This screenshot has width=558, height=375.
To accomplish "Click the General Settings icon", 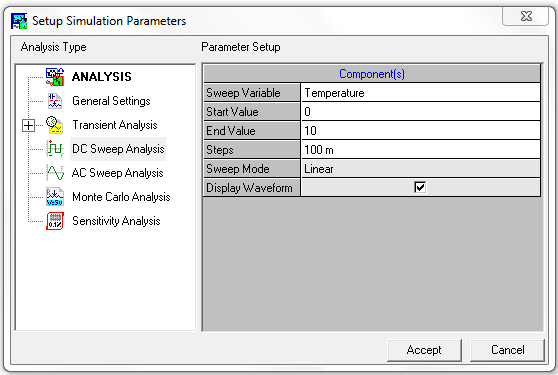I will coord(55,101).
